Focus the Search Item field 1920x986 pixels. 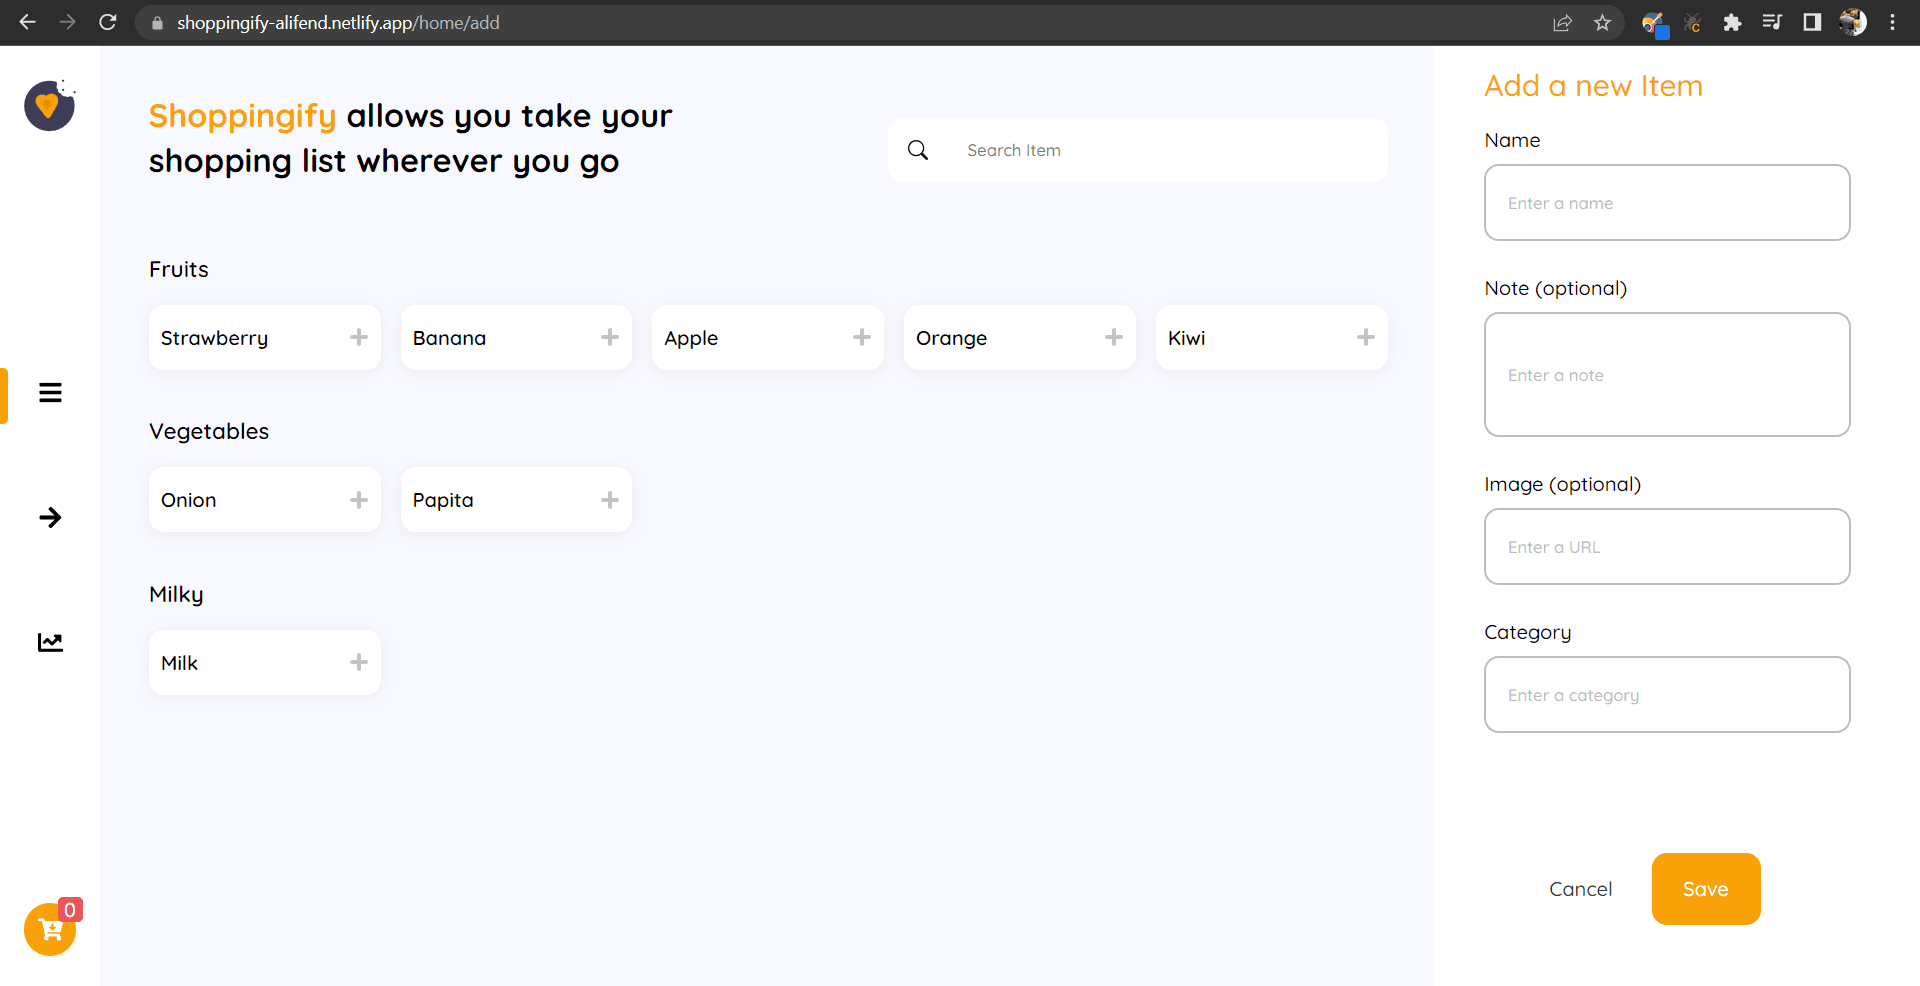pos(1160,150)
